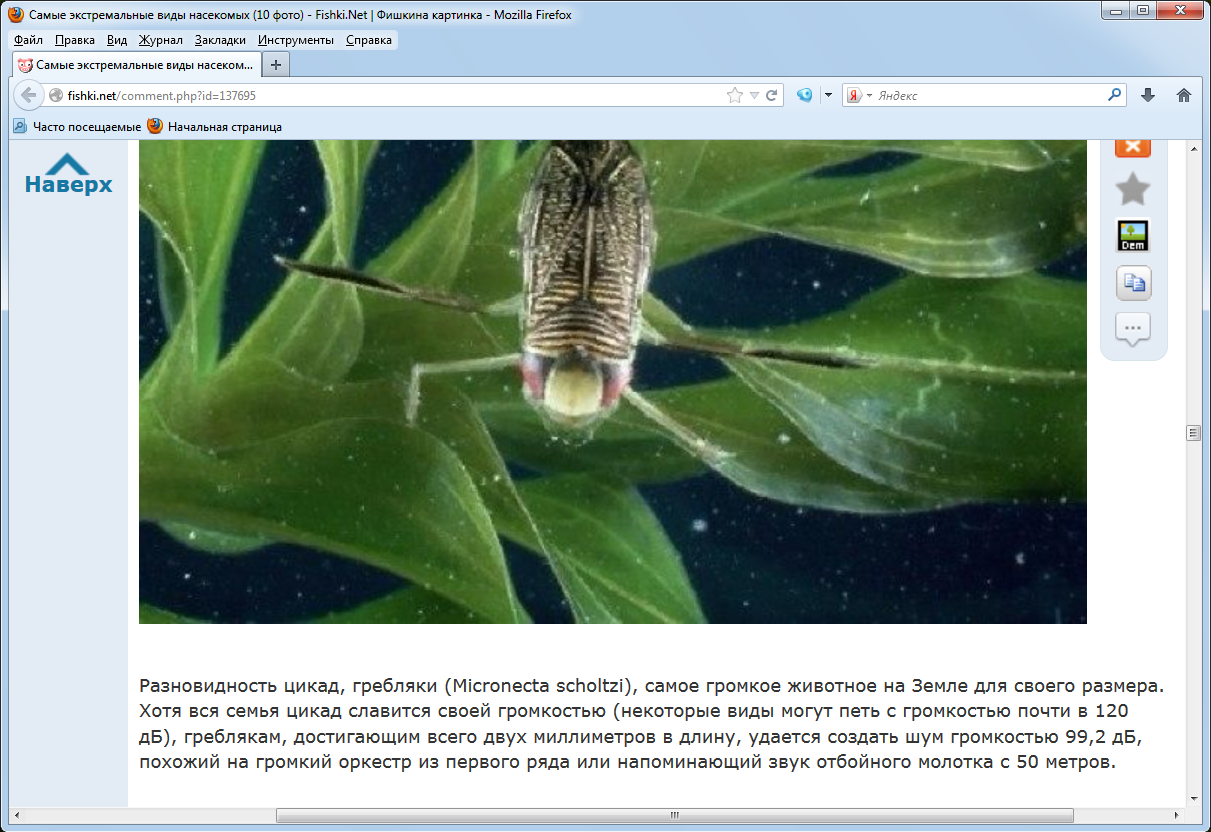
Task: Reload the current page
Action: click(x=772, y=96)
